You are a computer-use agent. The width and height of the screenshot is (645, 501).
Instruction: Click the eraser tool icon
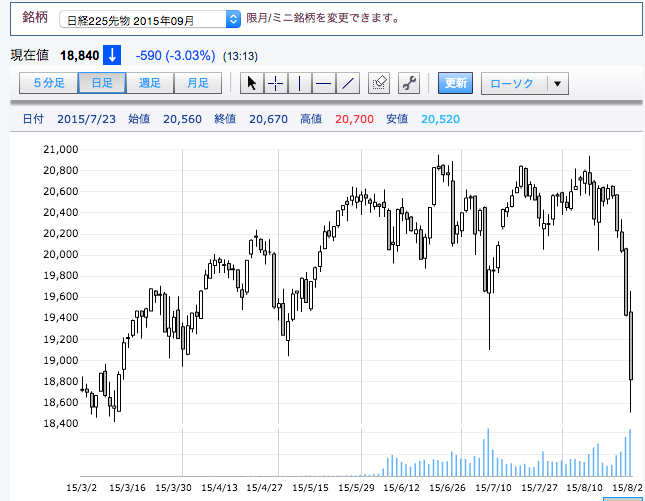point(379,83)
